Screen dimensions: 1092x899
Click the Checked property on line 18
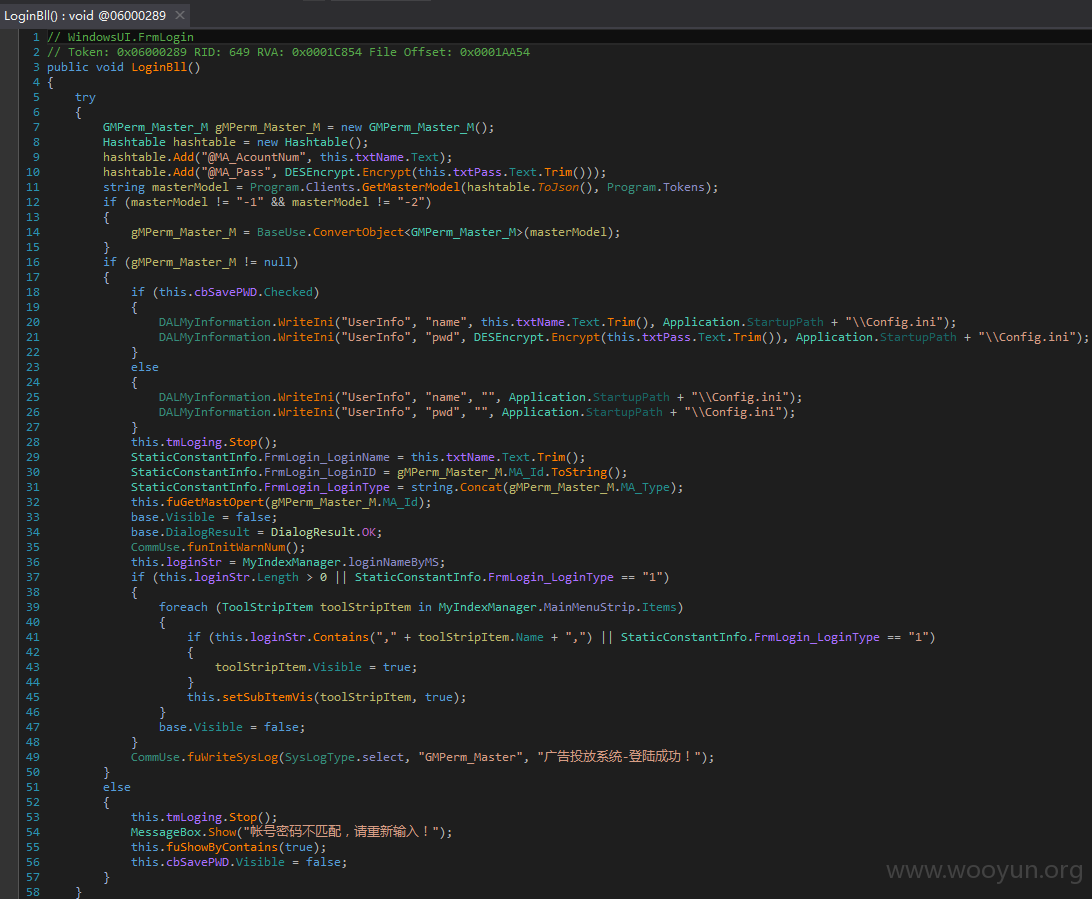[x=288, y=292]
